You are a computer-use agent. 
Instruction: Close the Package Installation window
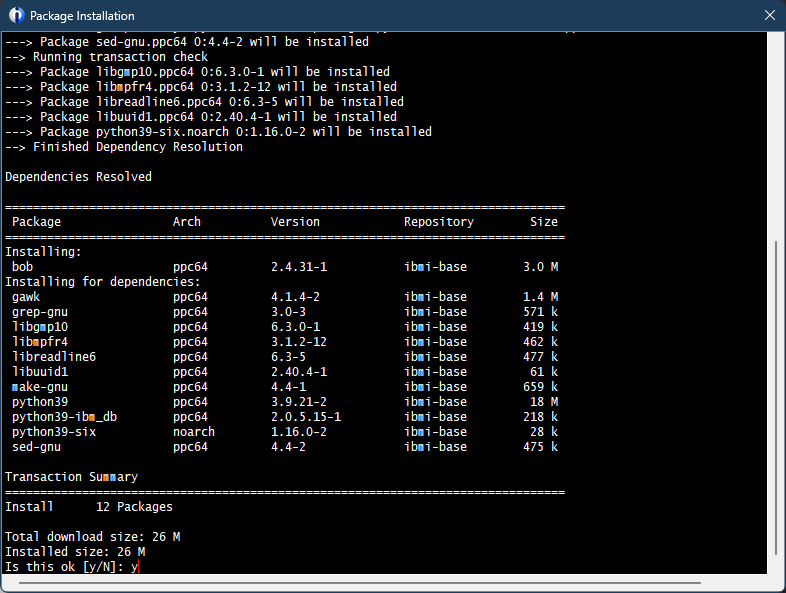(x=768, y=16)
